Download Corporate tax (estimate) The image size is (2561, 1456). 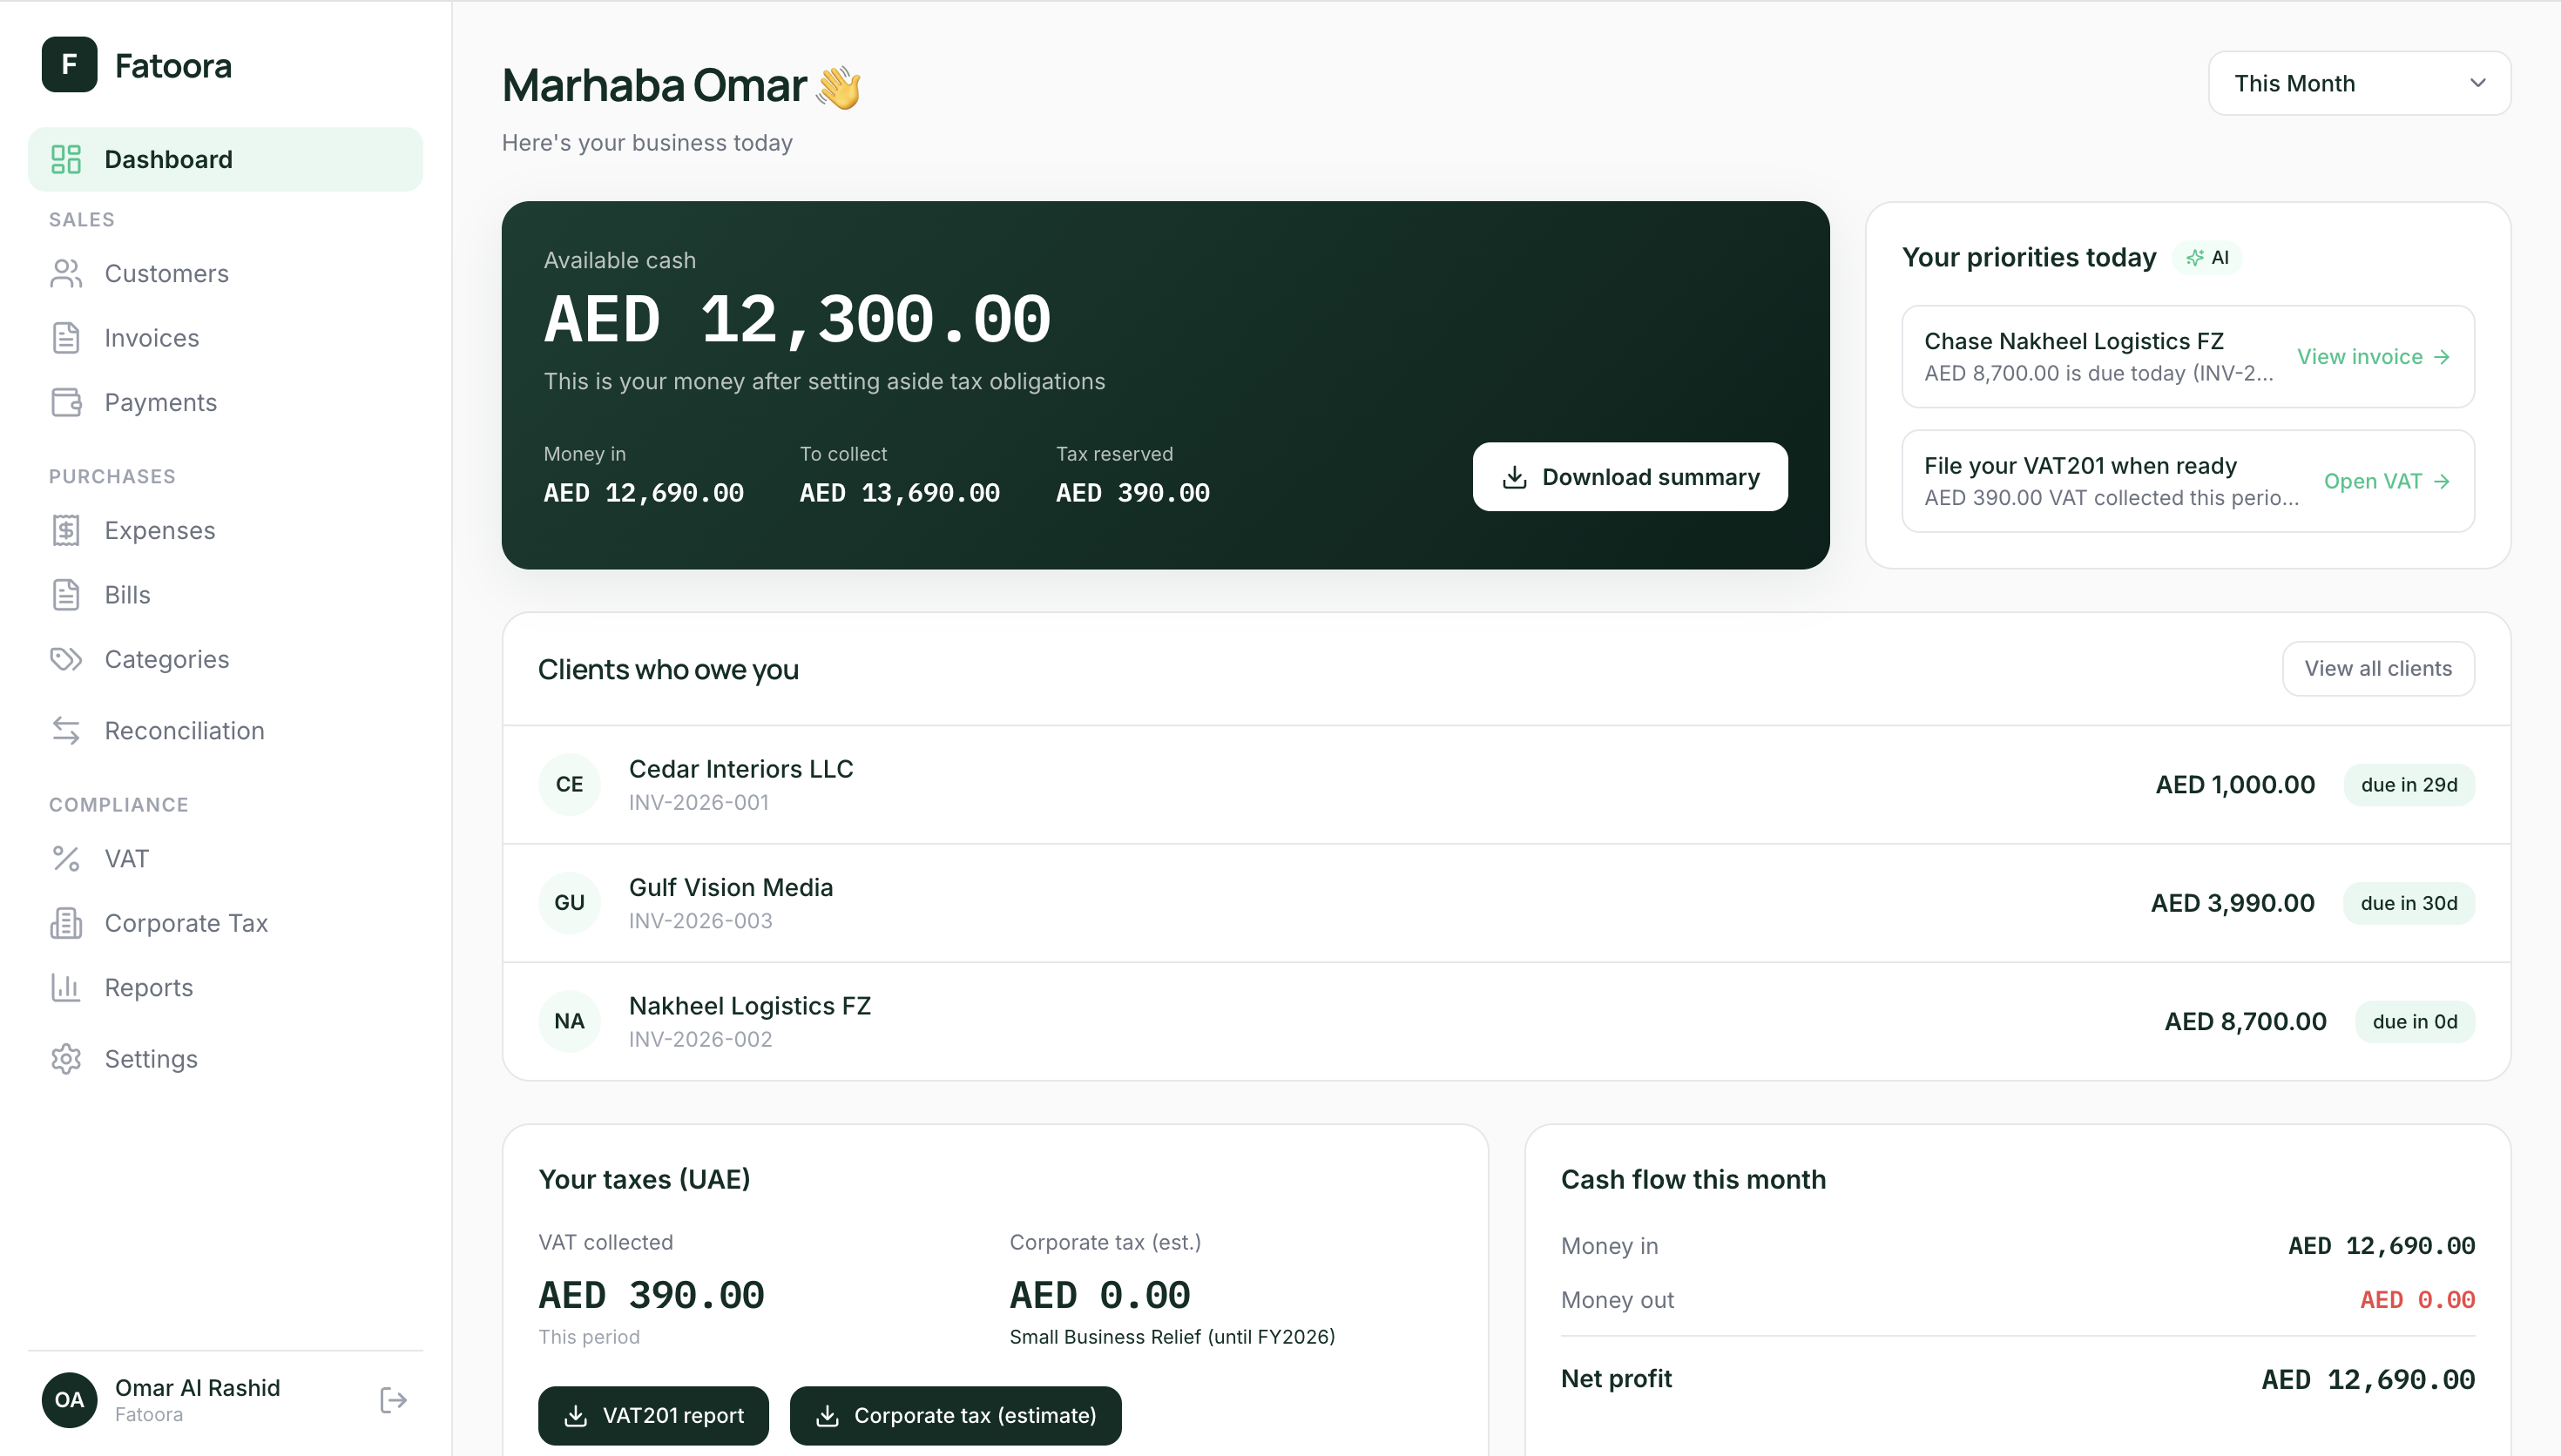pos(955,1416)
